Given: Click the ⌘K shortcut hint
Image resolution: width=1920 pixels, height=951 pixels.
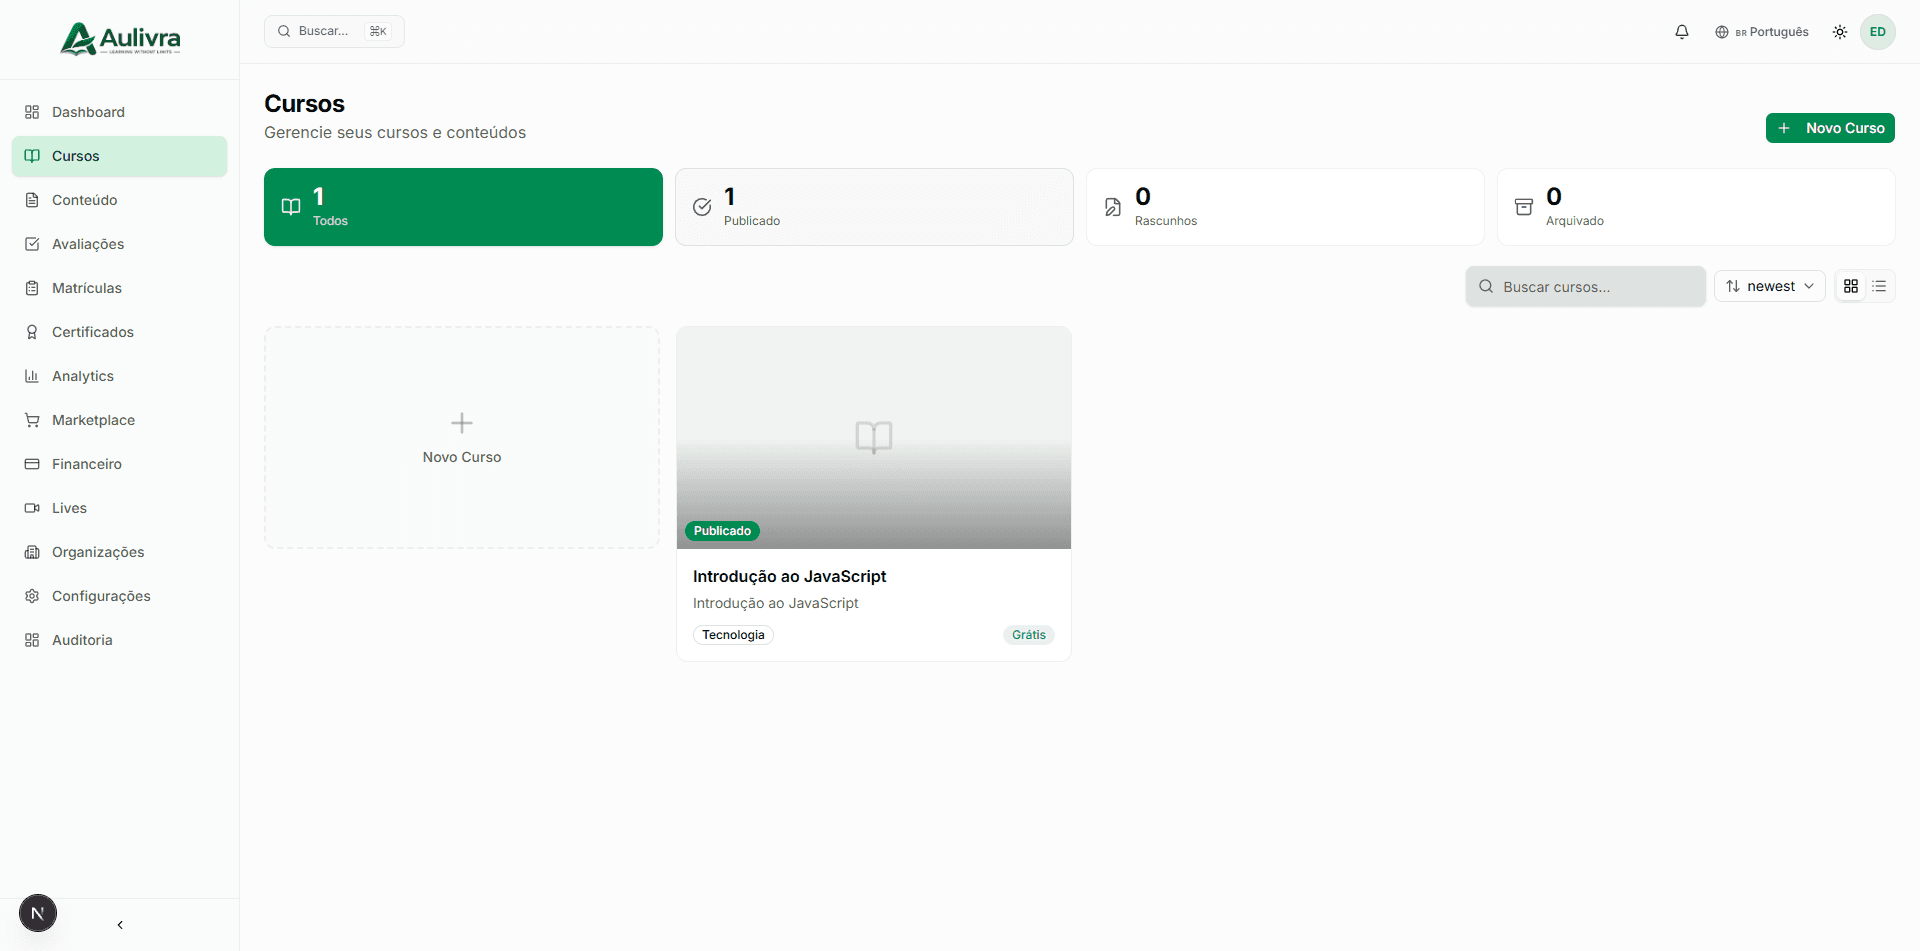Looking at the screenshot, I should pos(378,31).
